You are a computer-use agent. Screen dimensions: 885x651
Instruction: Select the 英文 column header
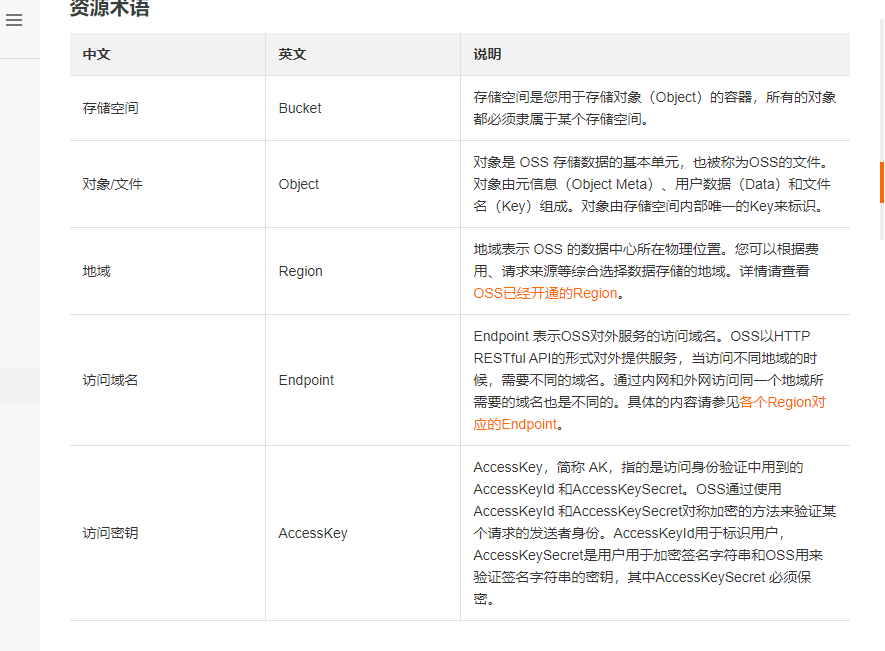pos(363,54)
